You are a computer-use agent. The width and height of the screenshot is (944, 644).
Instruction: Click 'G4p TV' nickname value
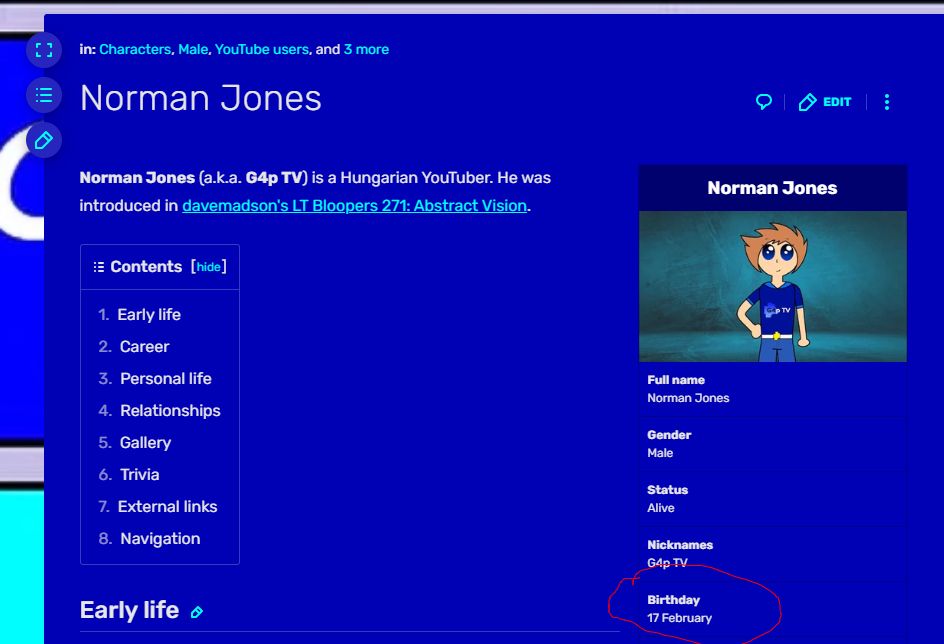pyautogui.click(x=667, y=563)
